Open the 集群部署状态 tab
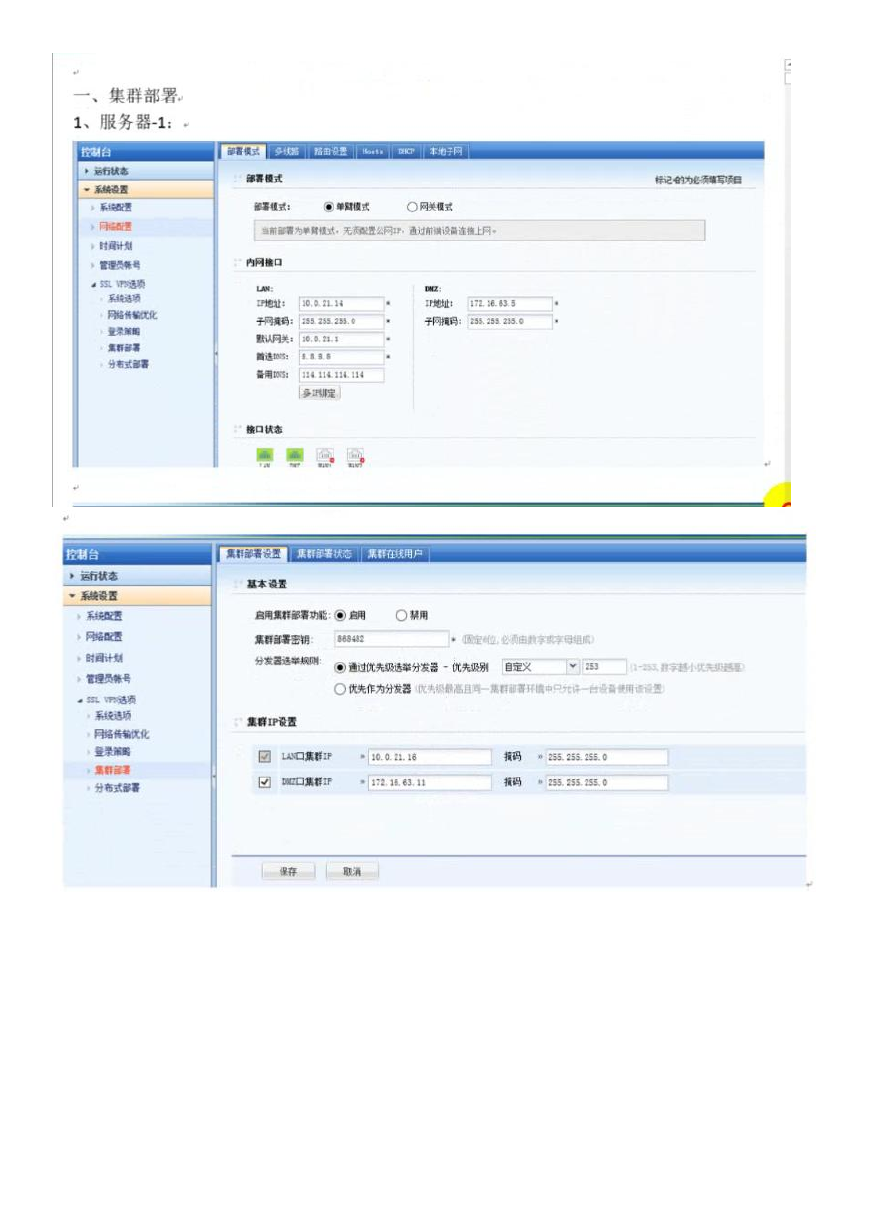The image size is (869, 1228). pyautogui.click(x=324, y=554)
